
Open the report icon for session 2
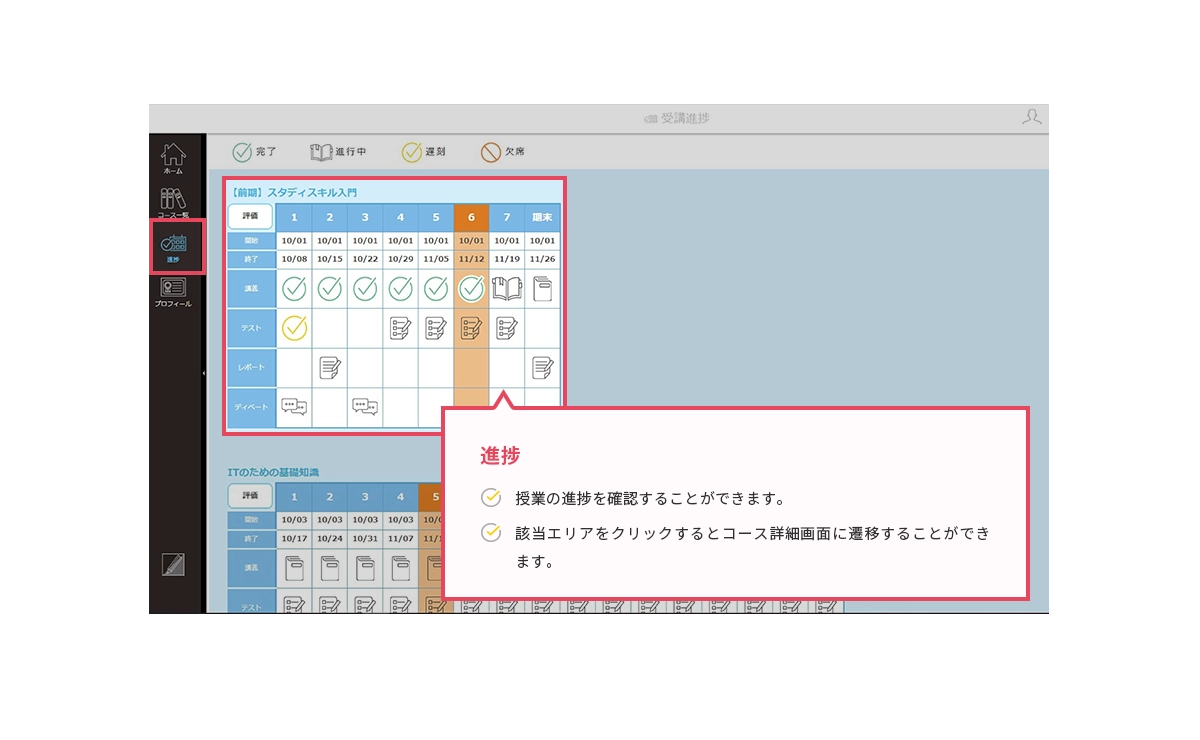tap(329, 368)
